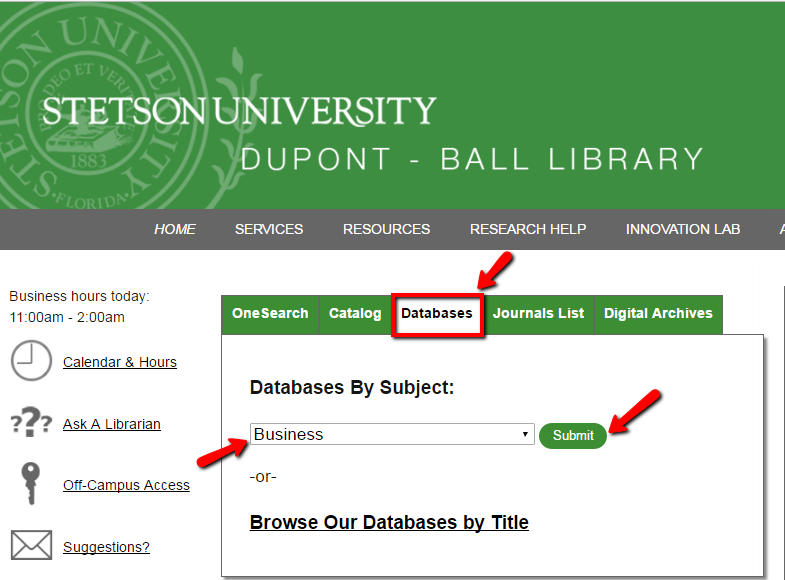Click the clock icon beside Calendar & Hours
This screenshot has width=785, height=580.
pyautogui.click(x=31, y=361)
